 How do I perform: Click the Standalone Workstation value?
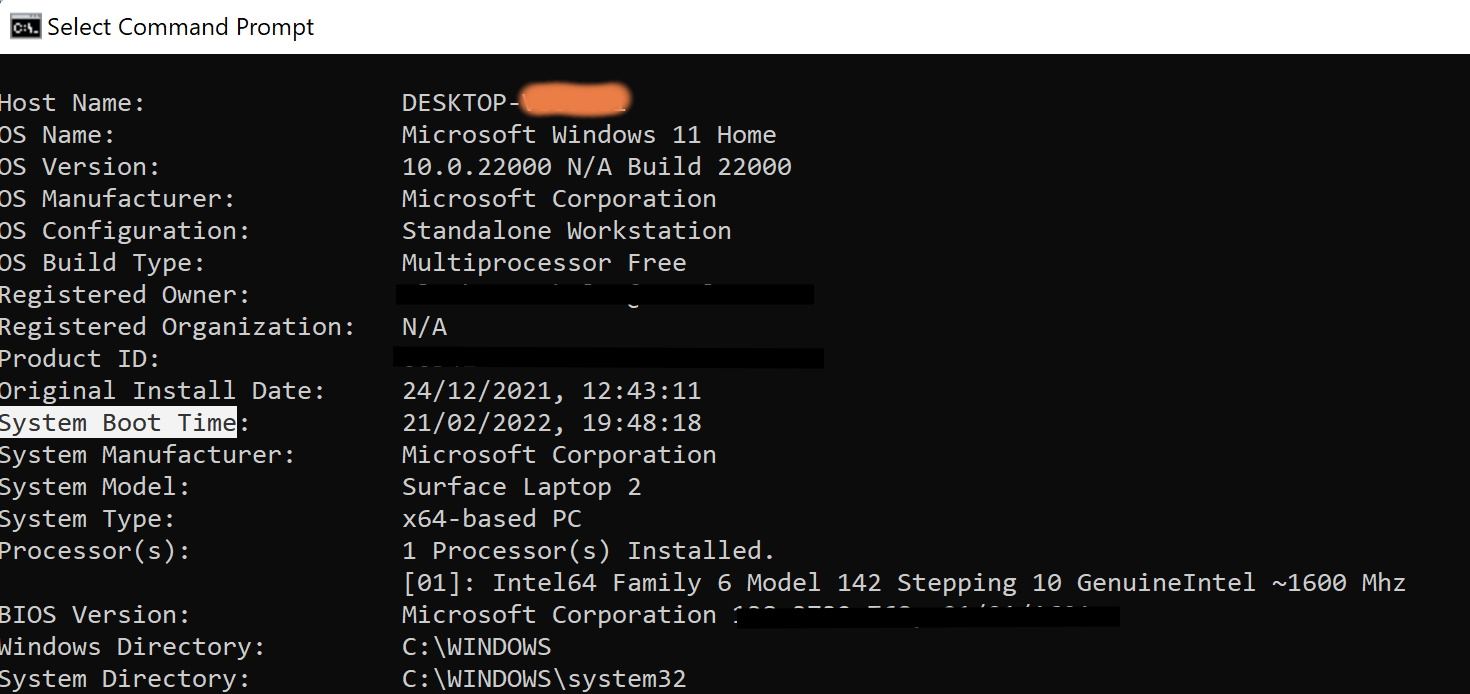click(x=566, y=231)
